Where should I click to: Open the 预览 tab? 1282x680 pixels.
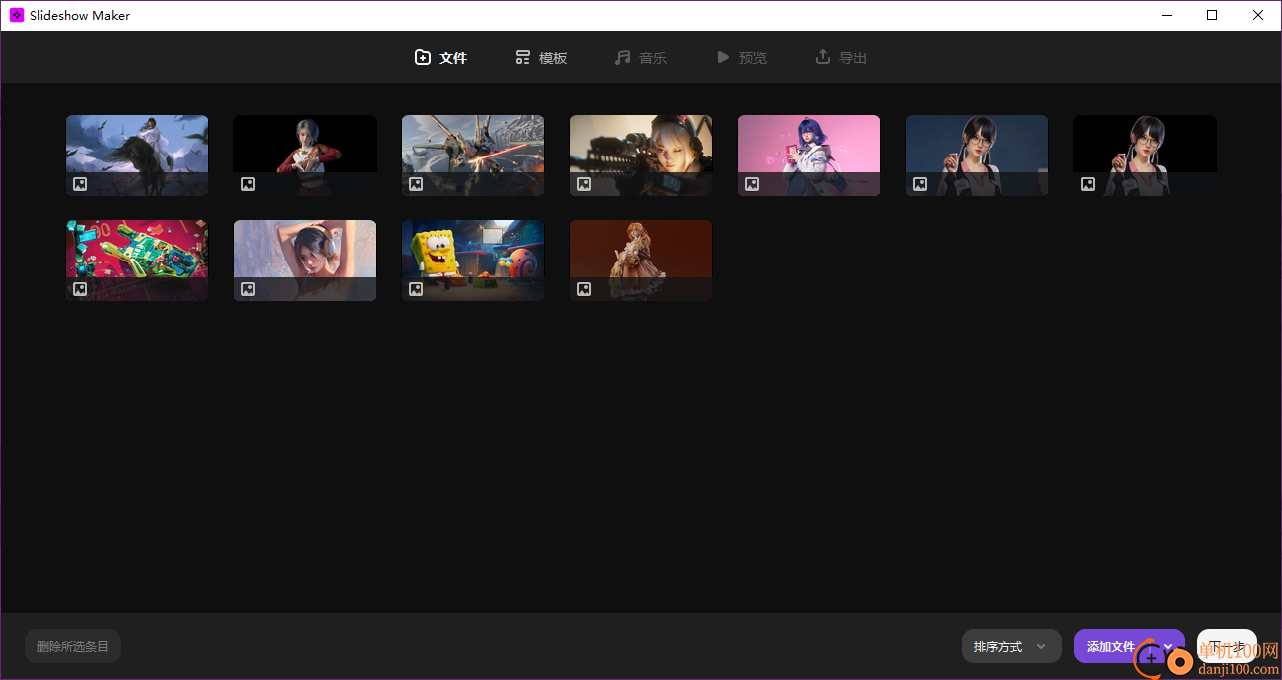click(x=742, y=58)
